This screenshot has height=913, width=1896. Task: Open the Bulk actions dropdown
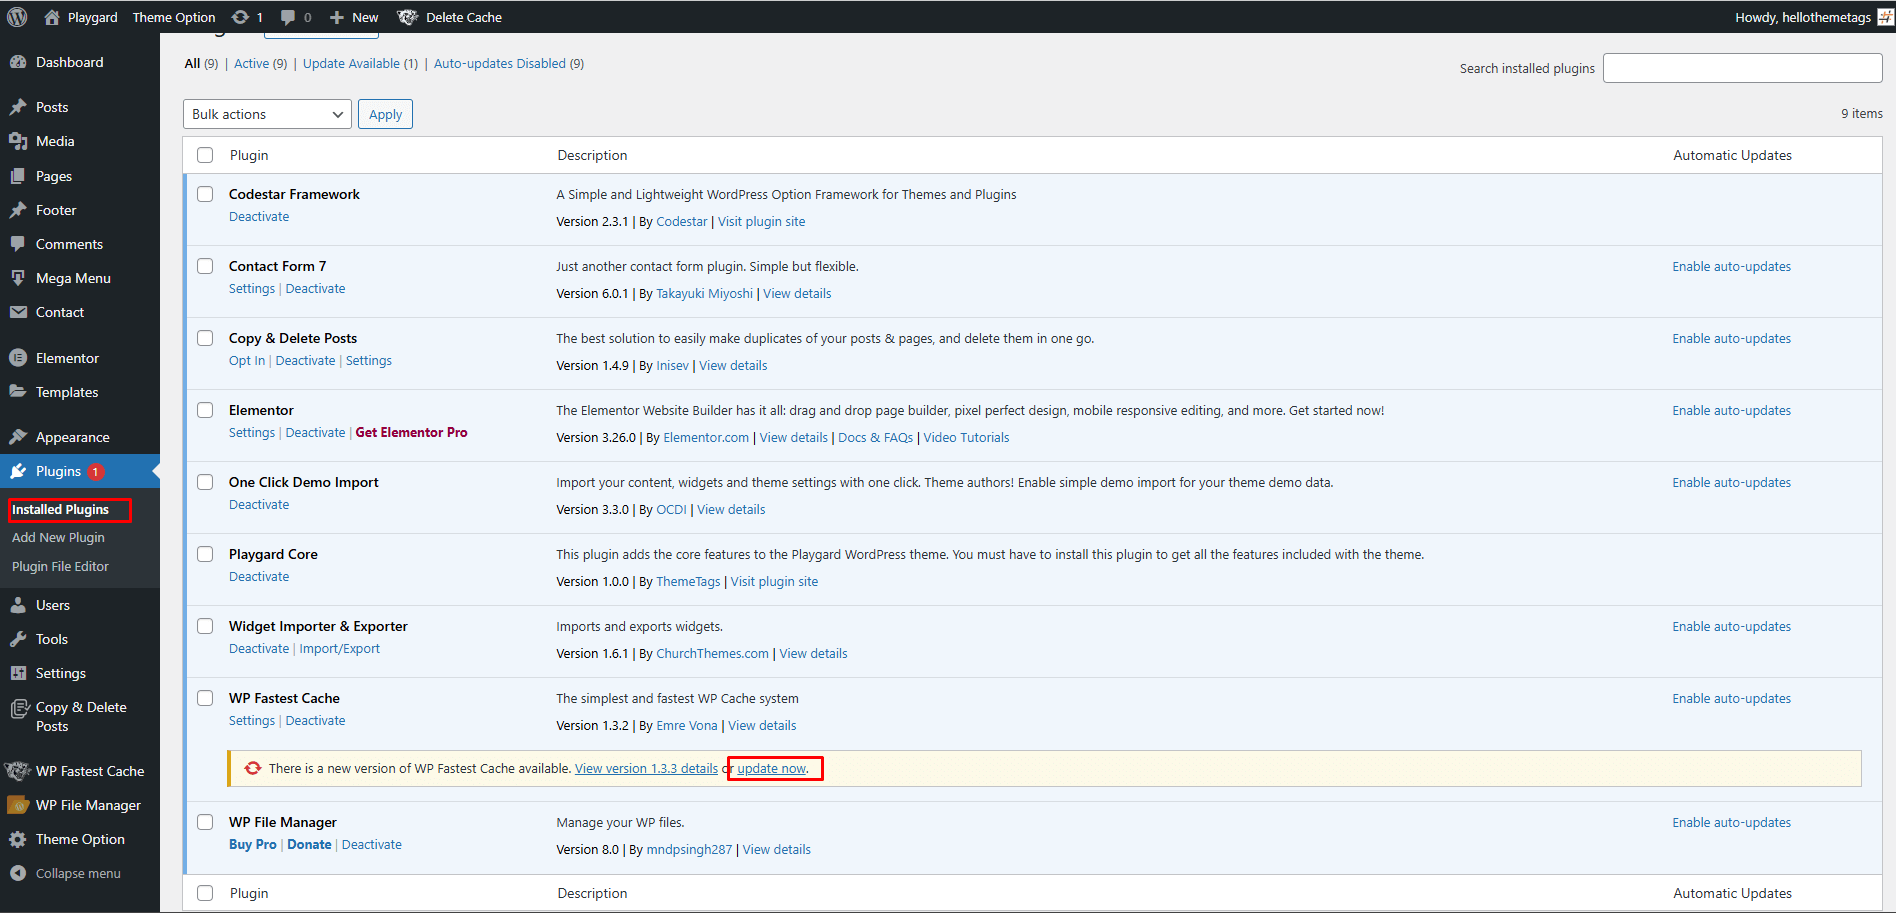[267, 114]
